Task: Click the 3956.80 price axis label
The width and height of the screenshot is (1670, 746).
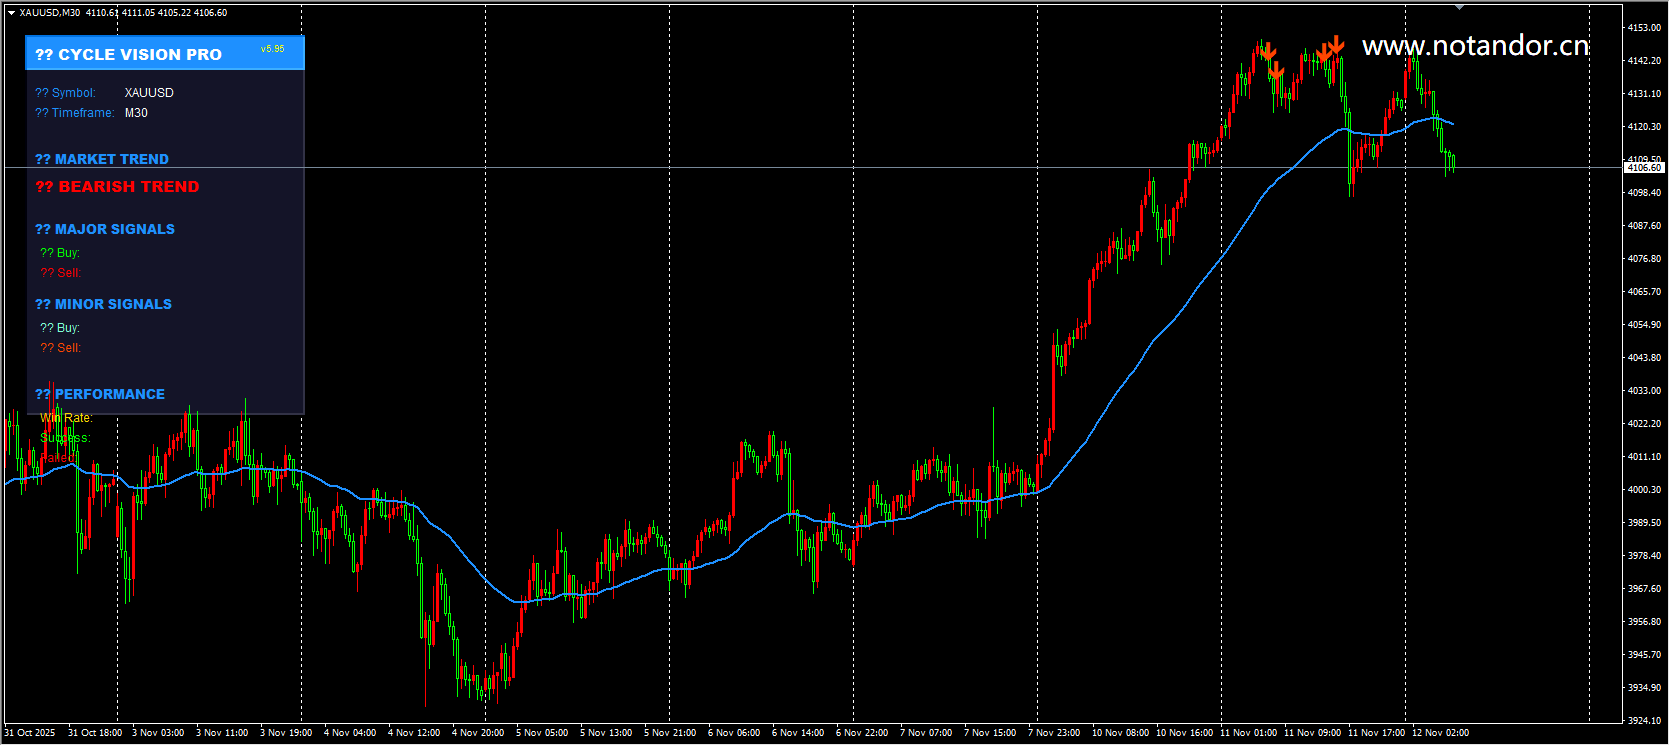Action: [x=1644, y=622]
